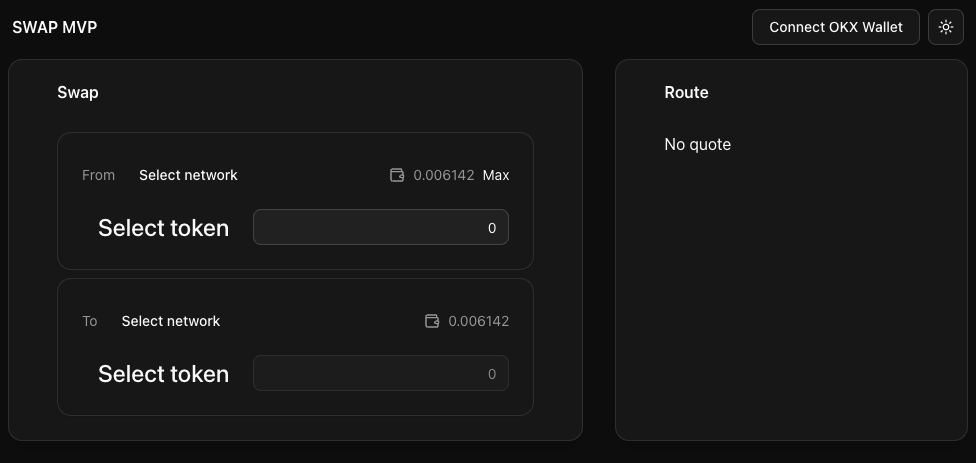Screen dimensions: 976x463
Task: Click the Swap panel heading
Action: pyautogui.click(x=78, y=92)
